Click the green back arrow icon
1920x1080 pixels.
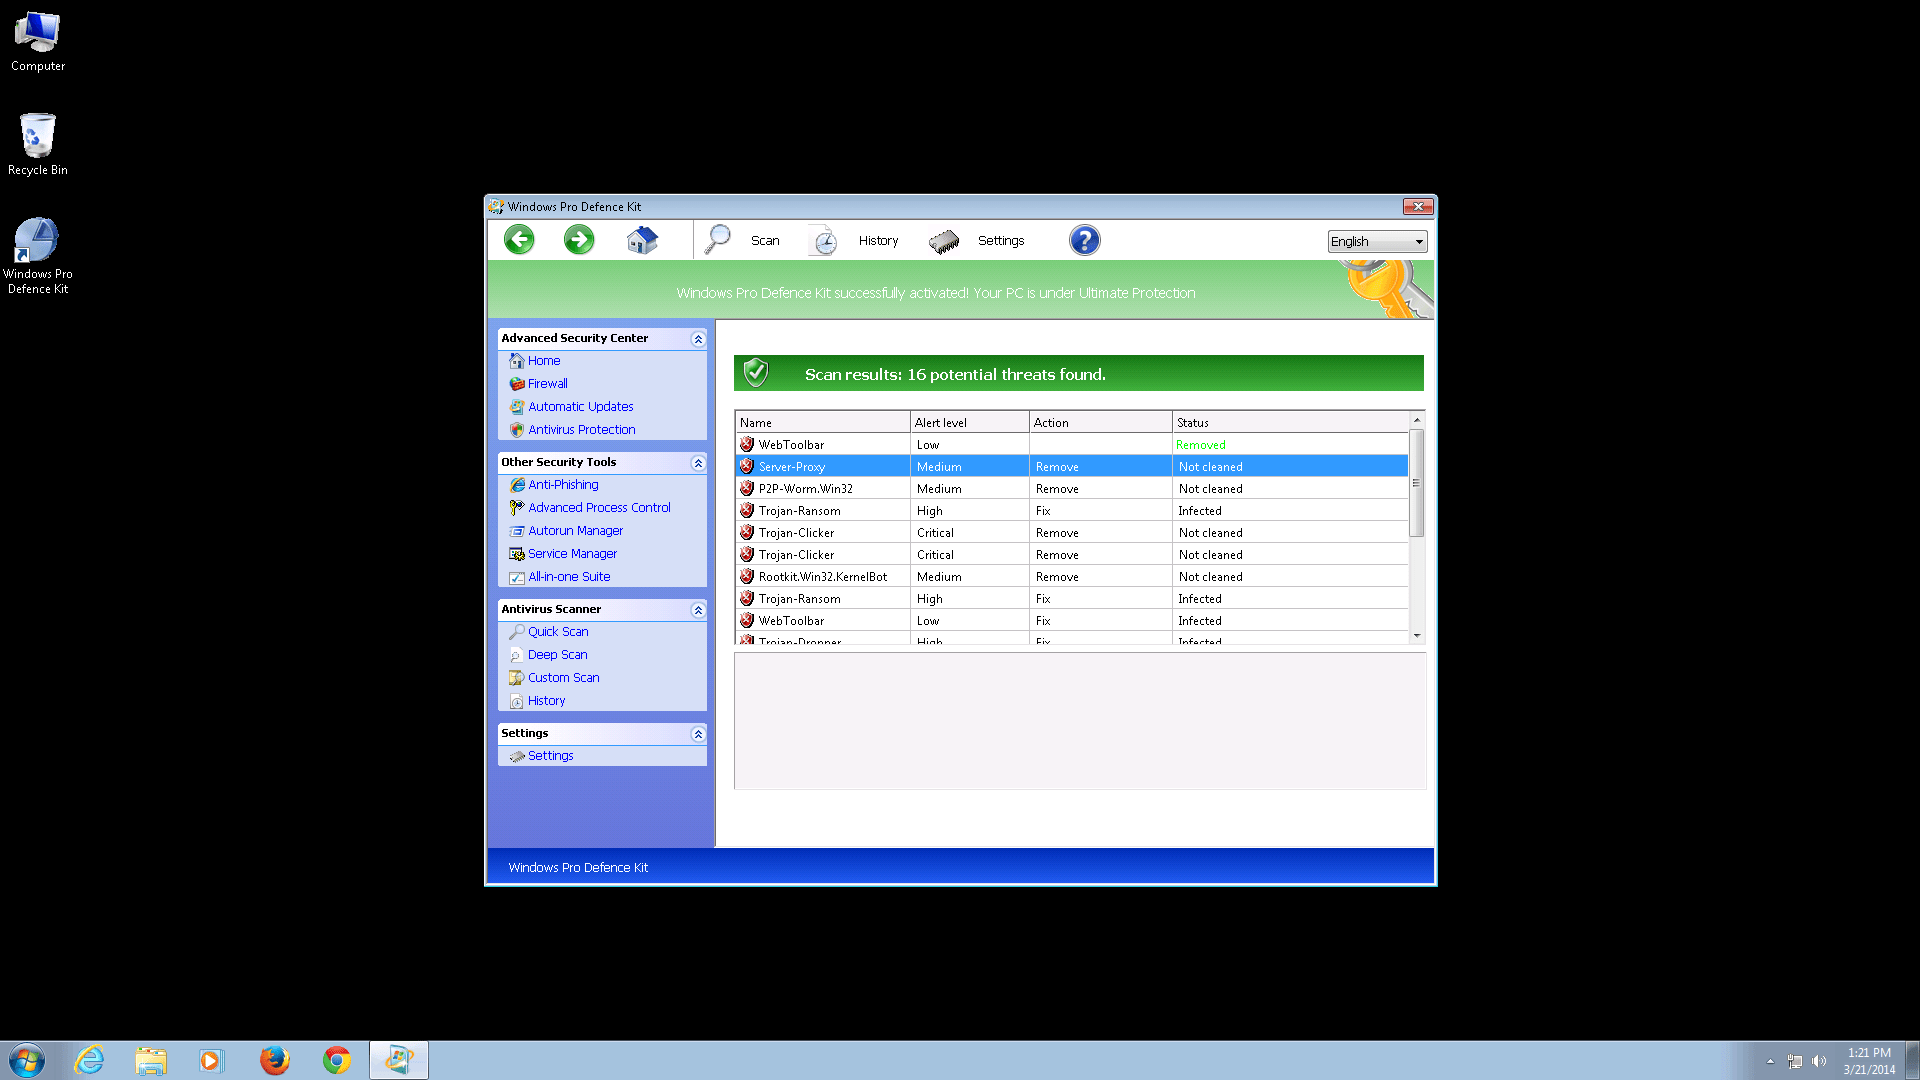coord(519,240)
